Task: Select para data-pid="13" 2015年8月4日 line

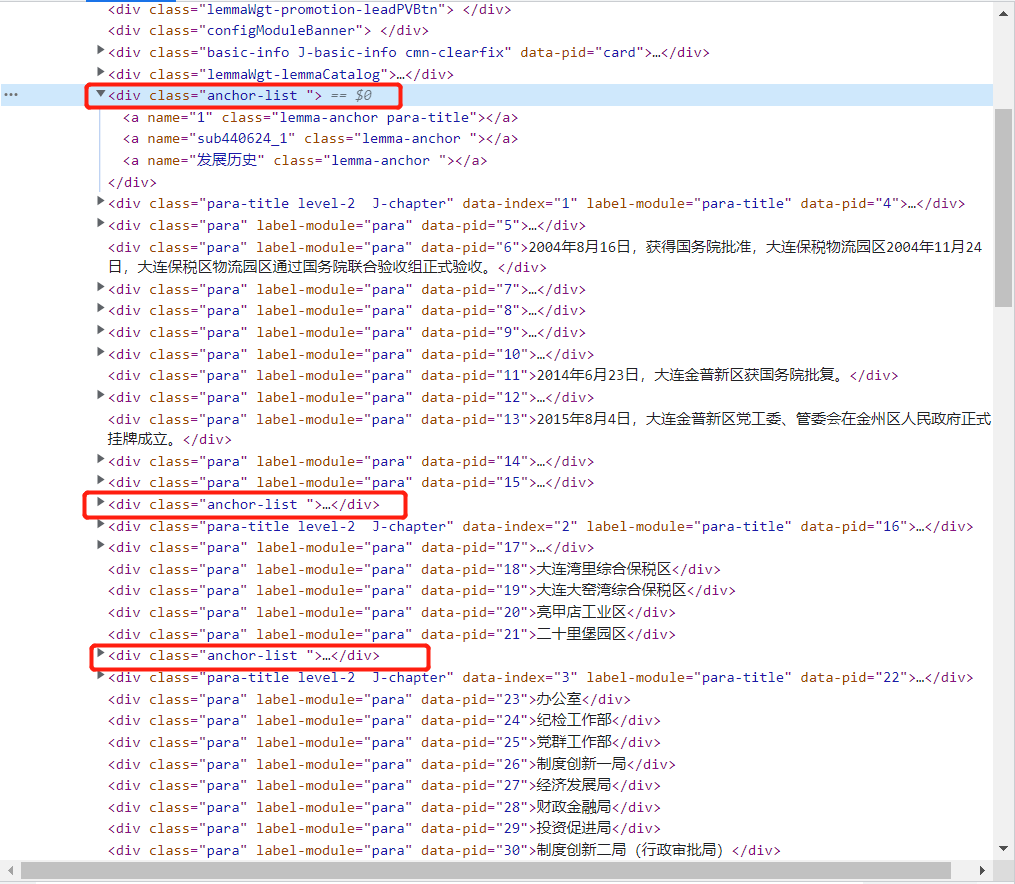Action: point(550,429)
